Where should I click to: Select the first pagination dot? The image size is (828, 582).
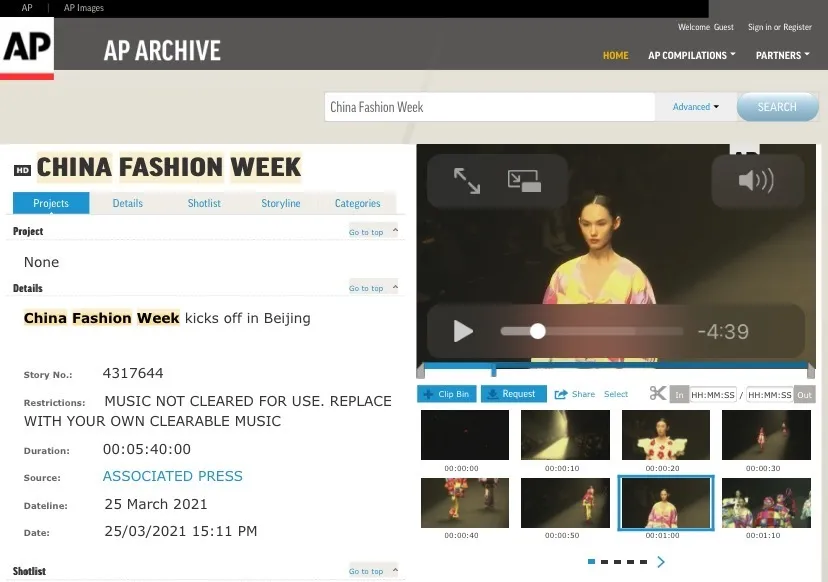[x=591, y=562]
